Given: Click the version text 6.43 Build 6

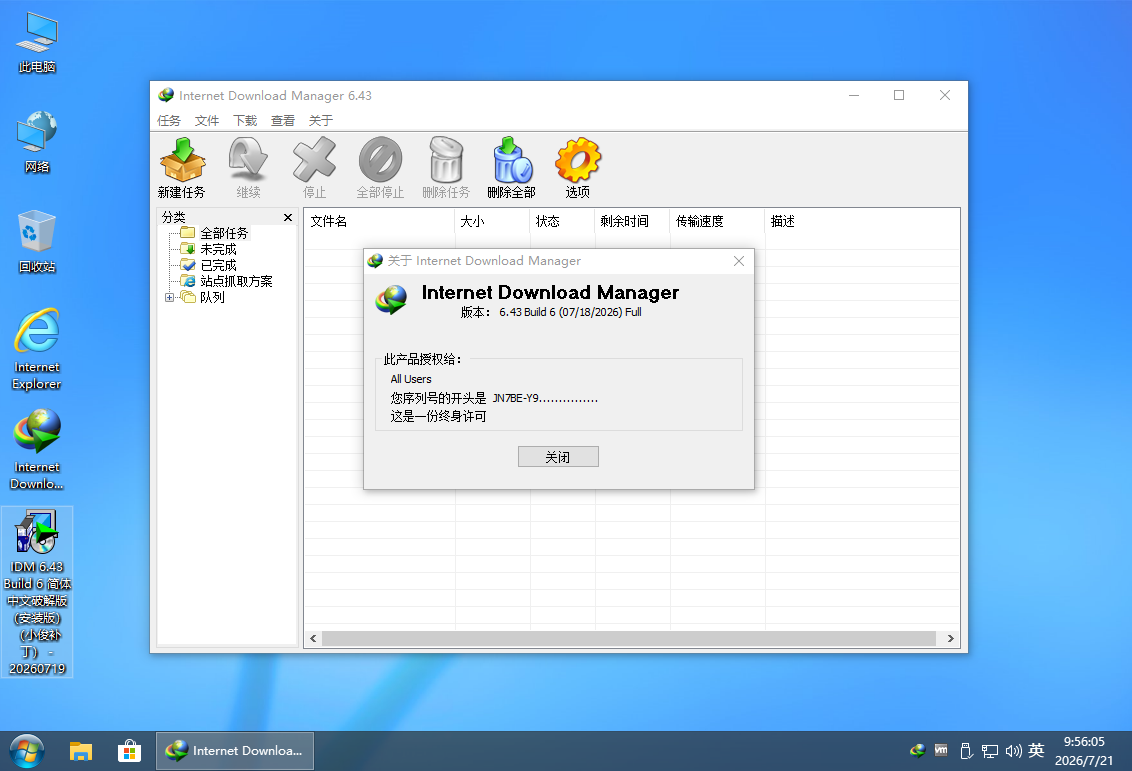Looking at the screenshot, I should tap(570, 312).
